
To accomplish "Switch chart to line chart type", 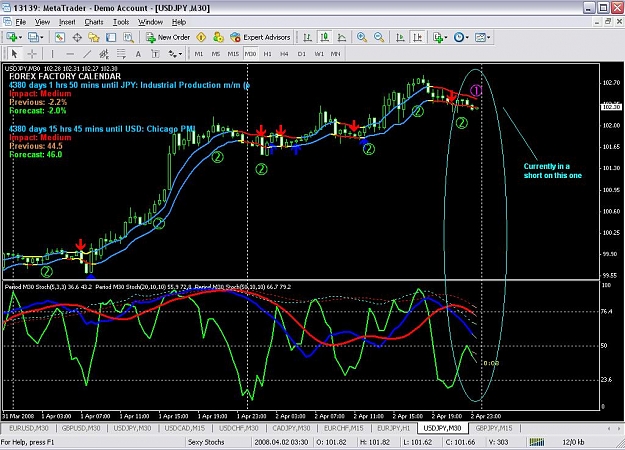I will [342, 37].
